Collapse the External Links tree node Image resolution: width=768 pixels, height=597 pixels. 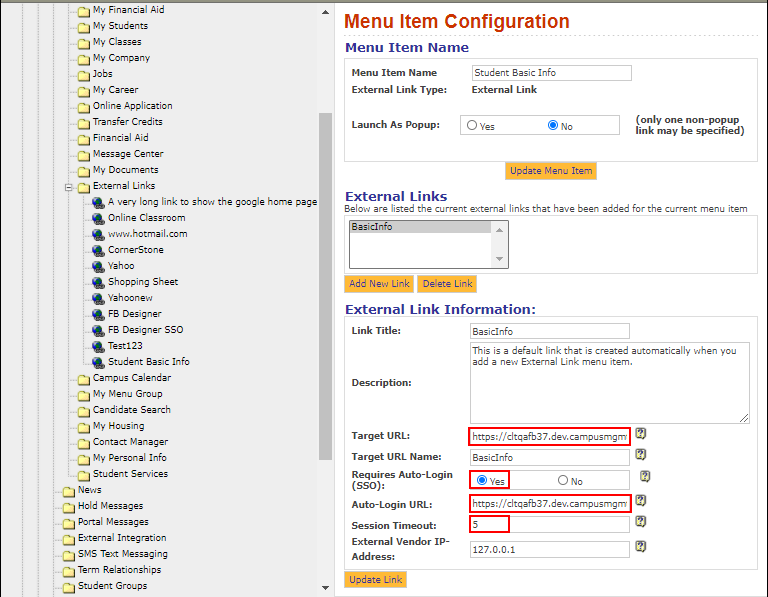pyautogui.click(x=69, y=187)
